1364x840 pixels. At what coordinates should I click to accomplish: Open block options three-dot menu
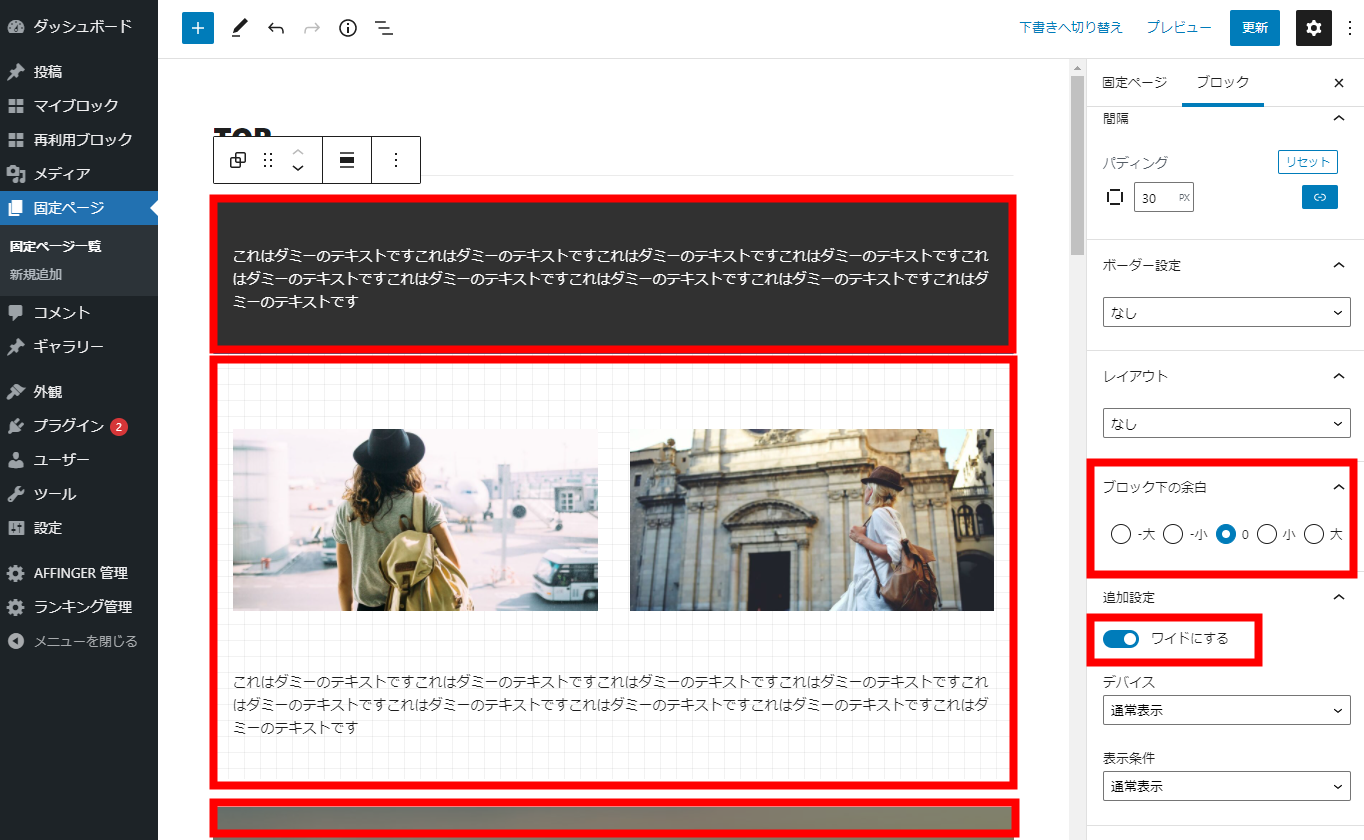point(396,160)
